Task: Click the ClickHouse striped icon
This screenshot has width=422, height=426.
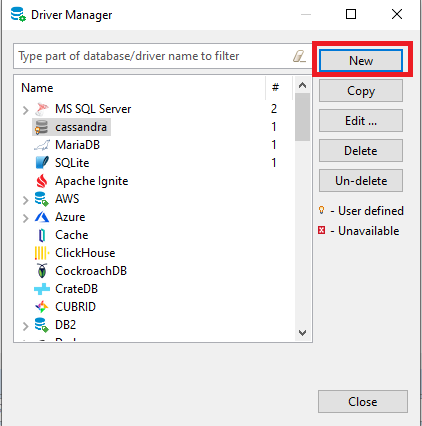Action: point(42,253)
